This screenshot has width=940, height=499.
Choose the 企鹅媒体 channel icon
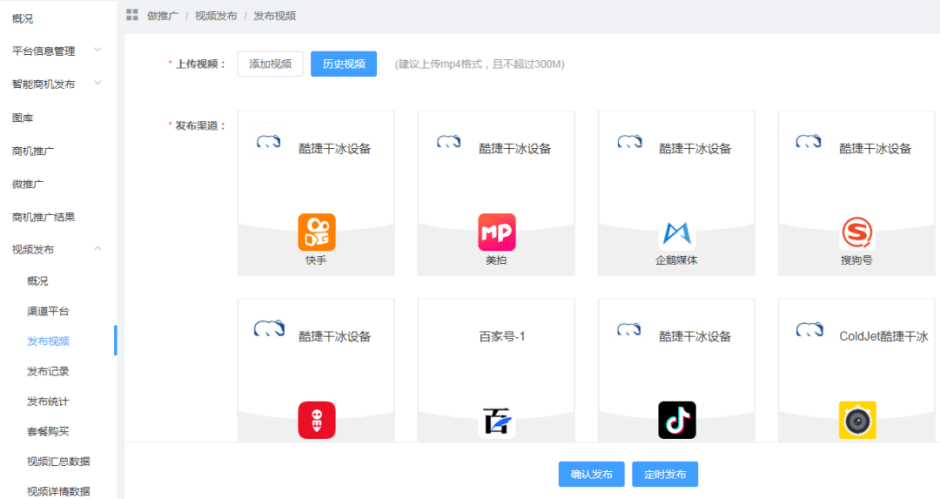point(677,233)
